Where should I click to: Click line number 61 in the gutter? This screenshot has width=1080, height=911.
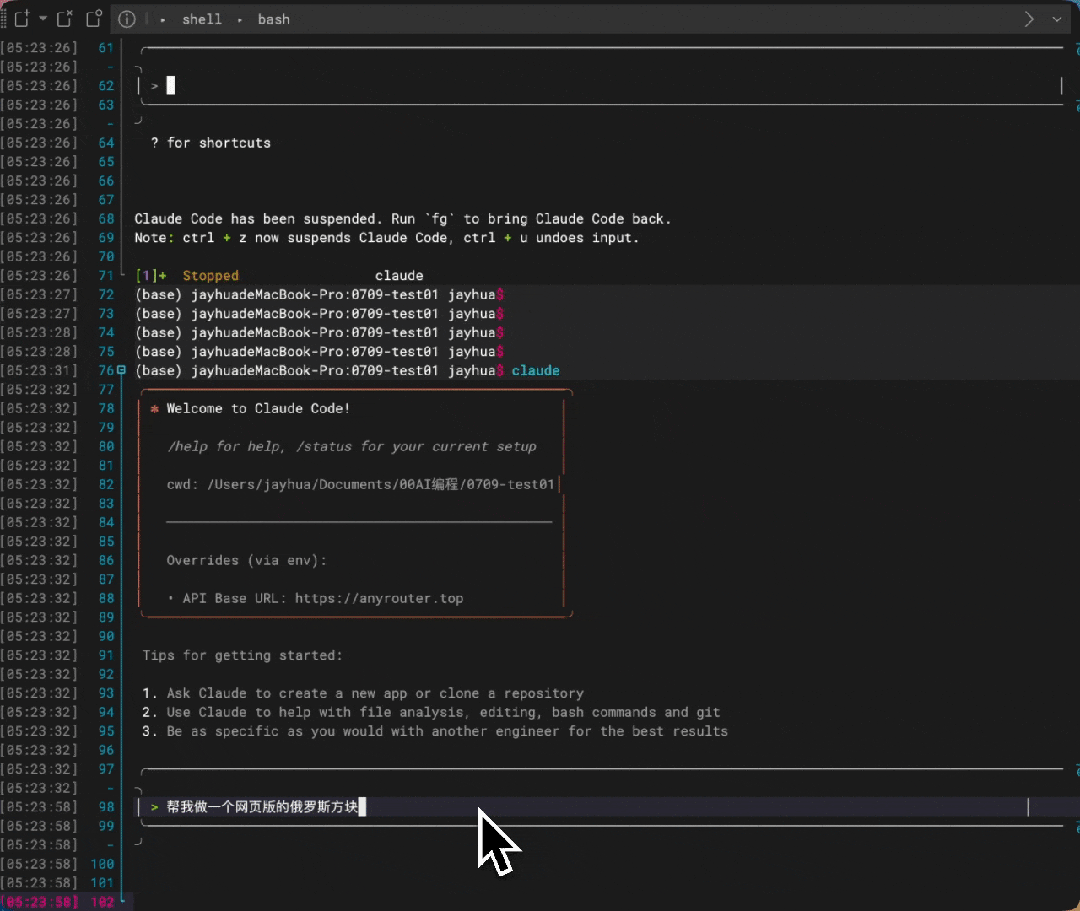pyautogui.click(x=106, y=48)
